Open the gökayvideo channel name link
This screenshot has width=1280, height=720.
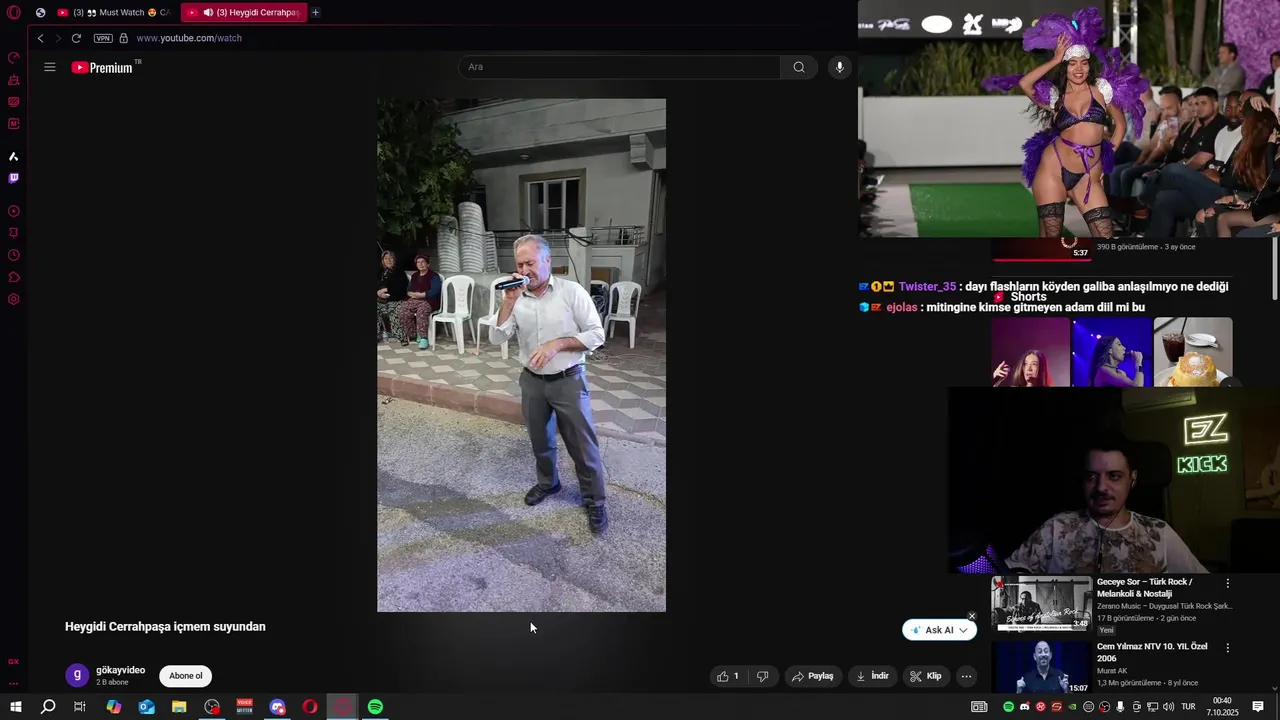coord(120,670)
